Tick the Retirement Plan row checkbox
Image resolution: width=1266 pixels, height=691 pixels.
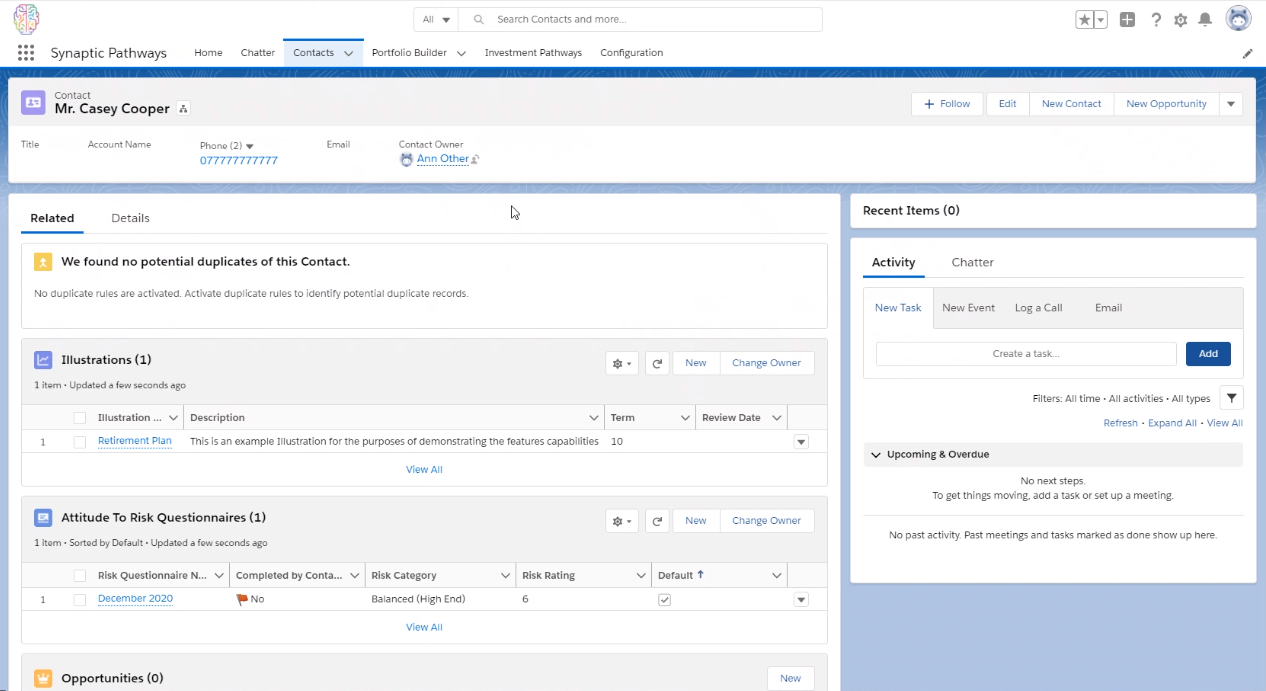80,442
